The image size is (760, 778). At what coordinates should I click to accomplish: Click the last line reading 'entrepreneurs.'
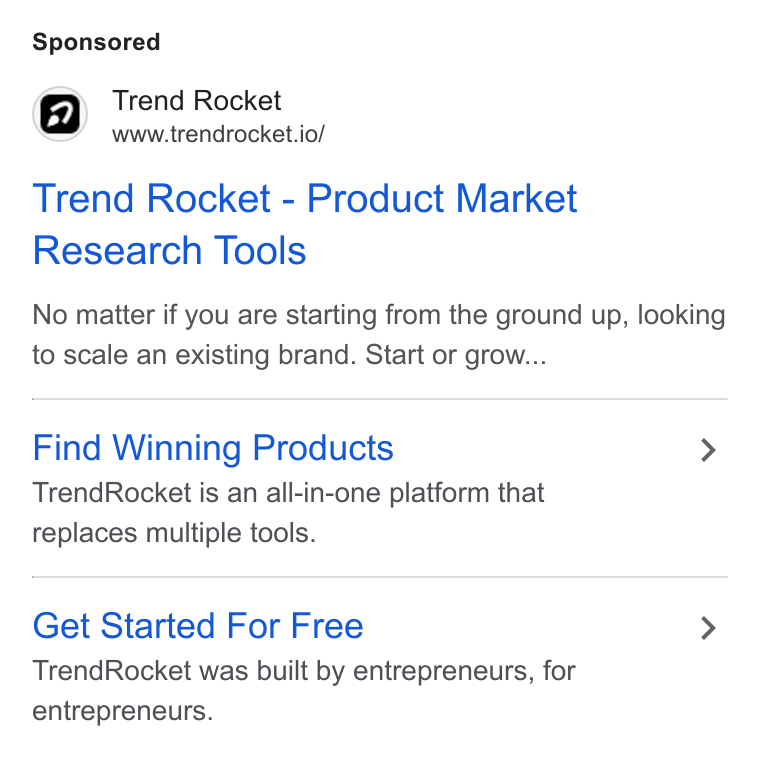[x=123, y=711]
